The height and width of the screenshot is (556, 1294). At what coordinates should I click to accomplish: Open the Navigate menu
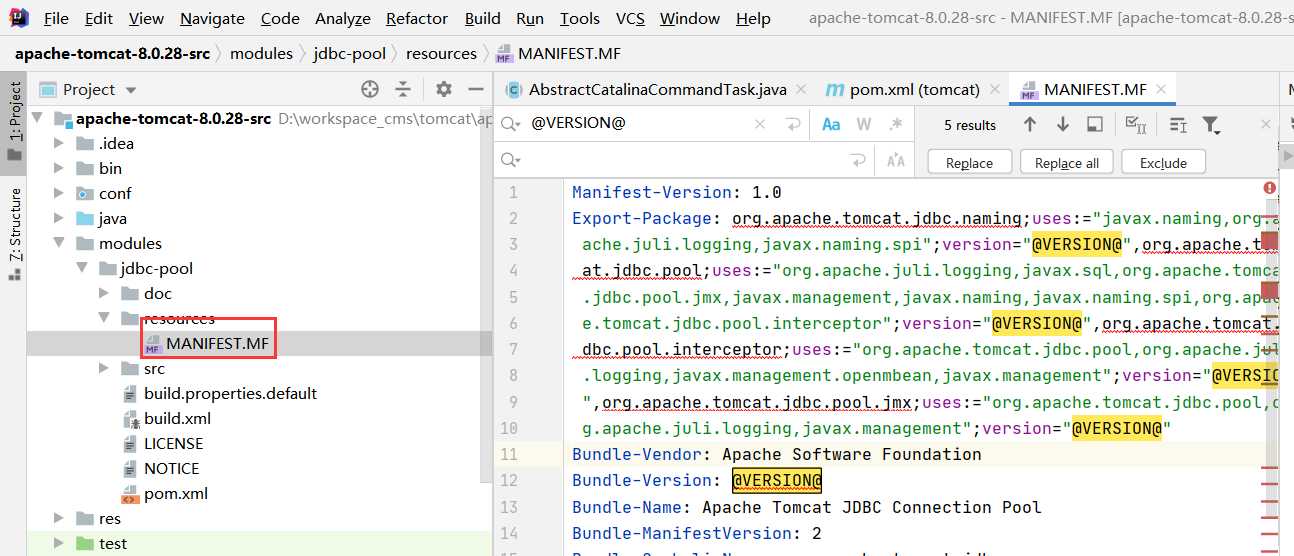coord(212,18)
